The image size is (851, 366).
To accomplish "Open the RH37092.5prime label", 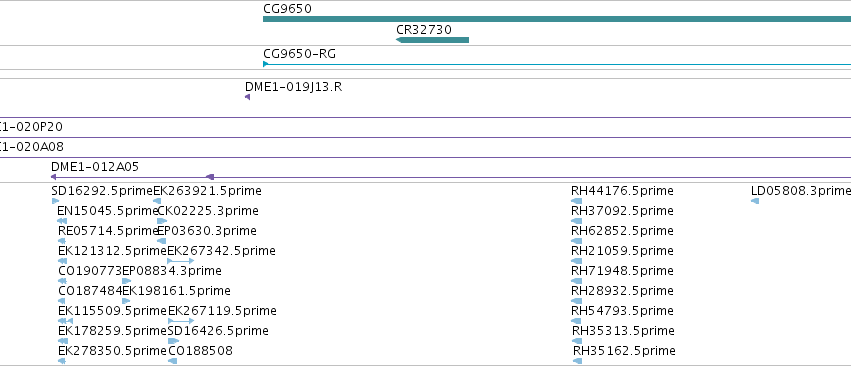I will (622, 211).
